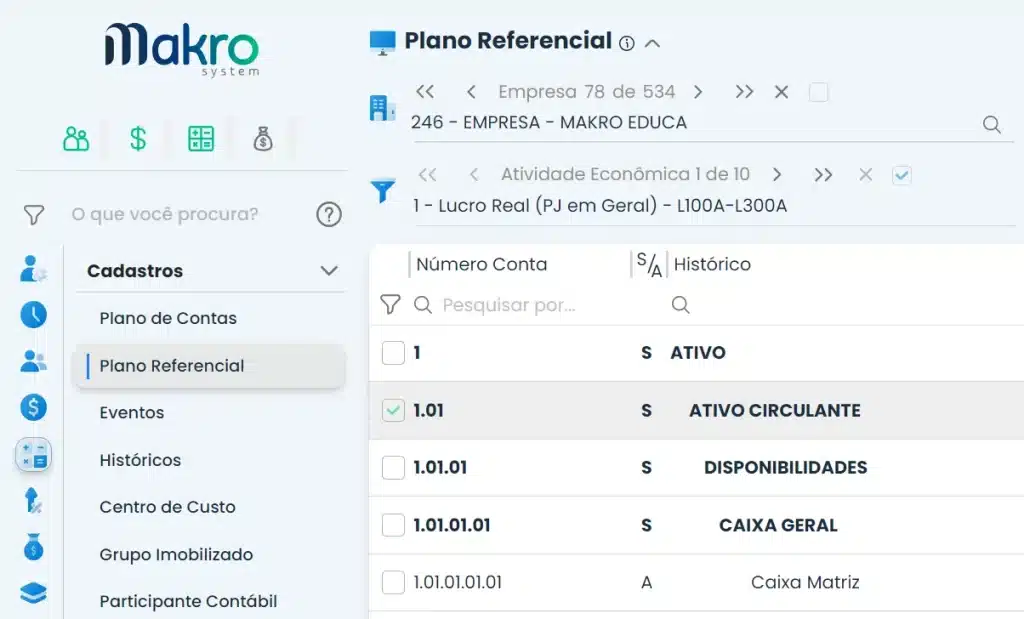1024x619 pixels.
Task: Open the people module icon in top toolbar
Action: tap(76, 138)
